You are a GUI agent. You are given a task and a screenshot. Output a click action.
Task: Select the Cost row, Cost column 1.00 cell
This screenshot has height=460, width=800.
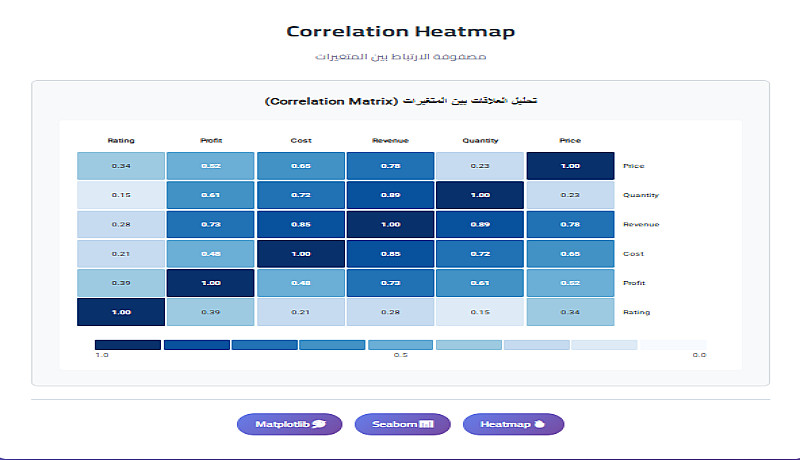tap(300, 254)
